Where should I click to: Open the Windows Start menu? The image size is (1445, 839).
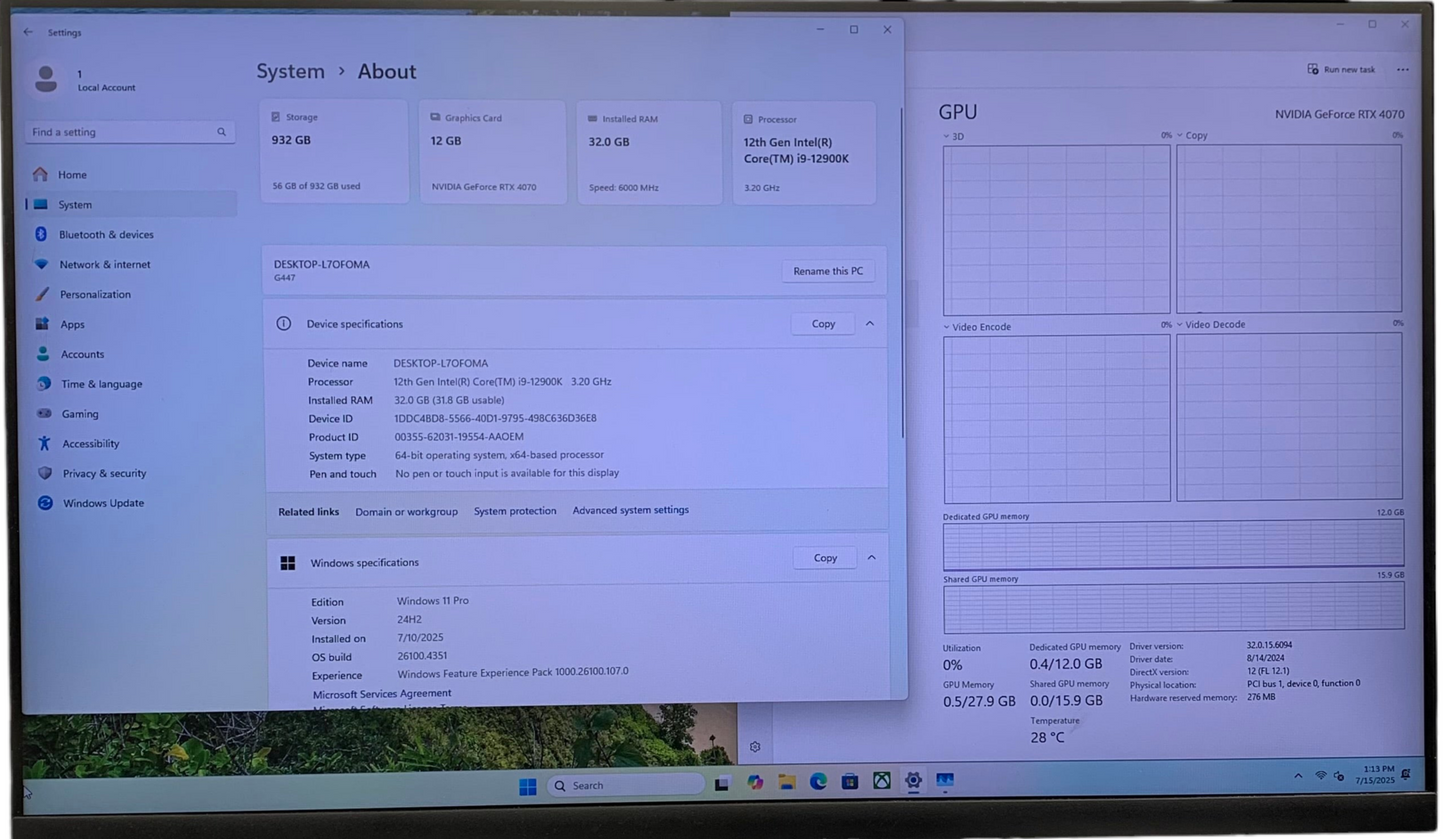pyautogui.click(x=528, y=786)
